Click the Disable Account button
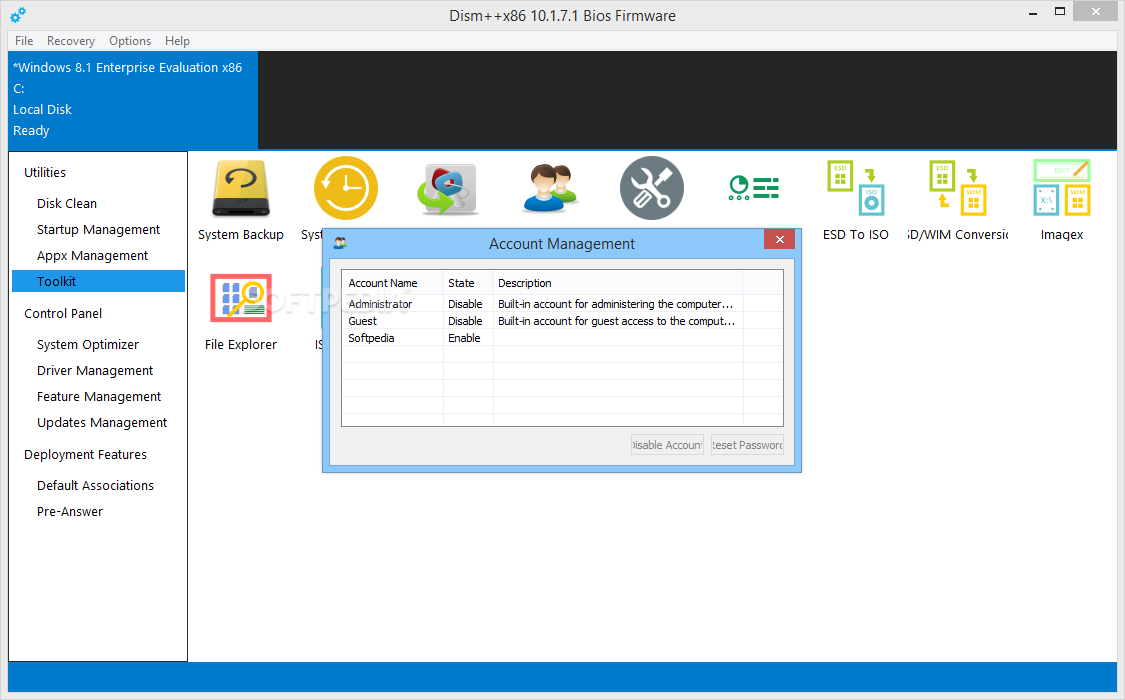The image size is (1125, 700). (x=667, y=445)
